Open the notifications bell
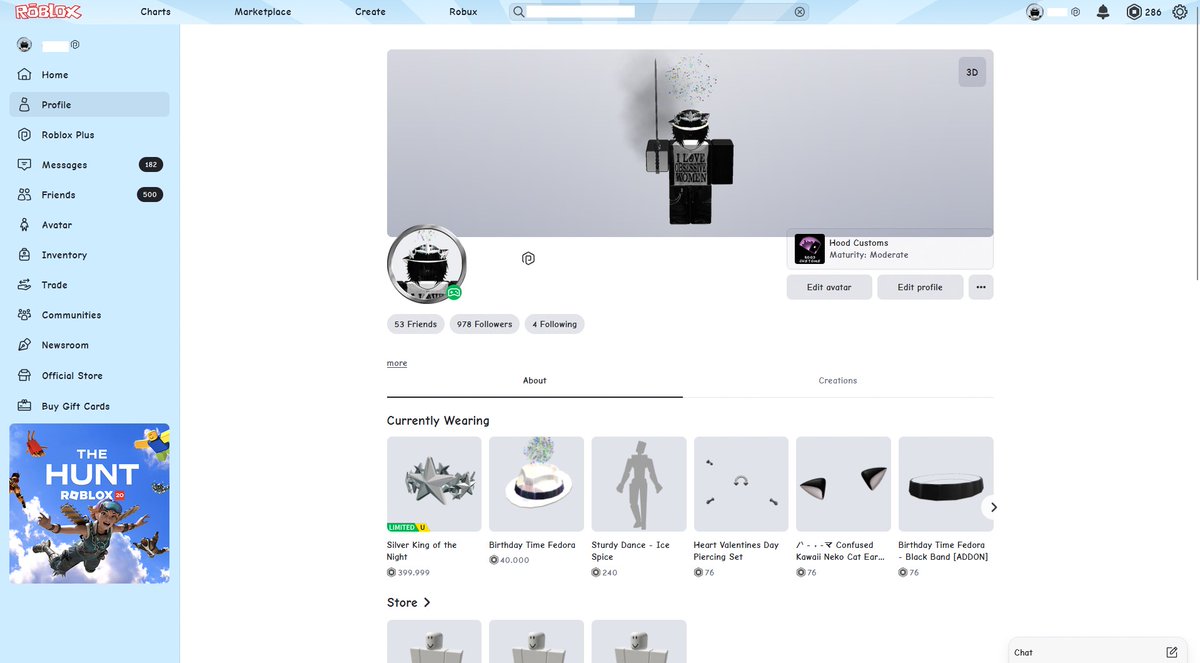 [1103, 12]
